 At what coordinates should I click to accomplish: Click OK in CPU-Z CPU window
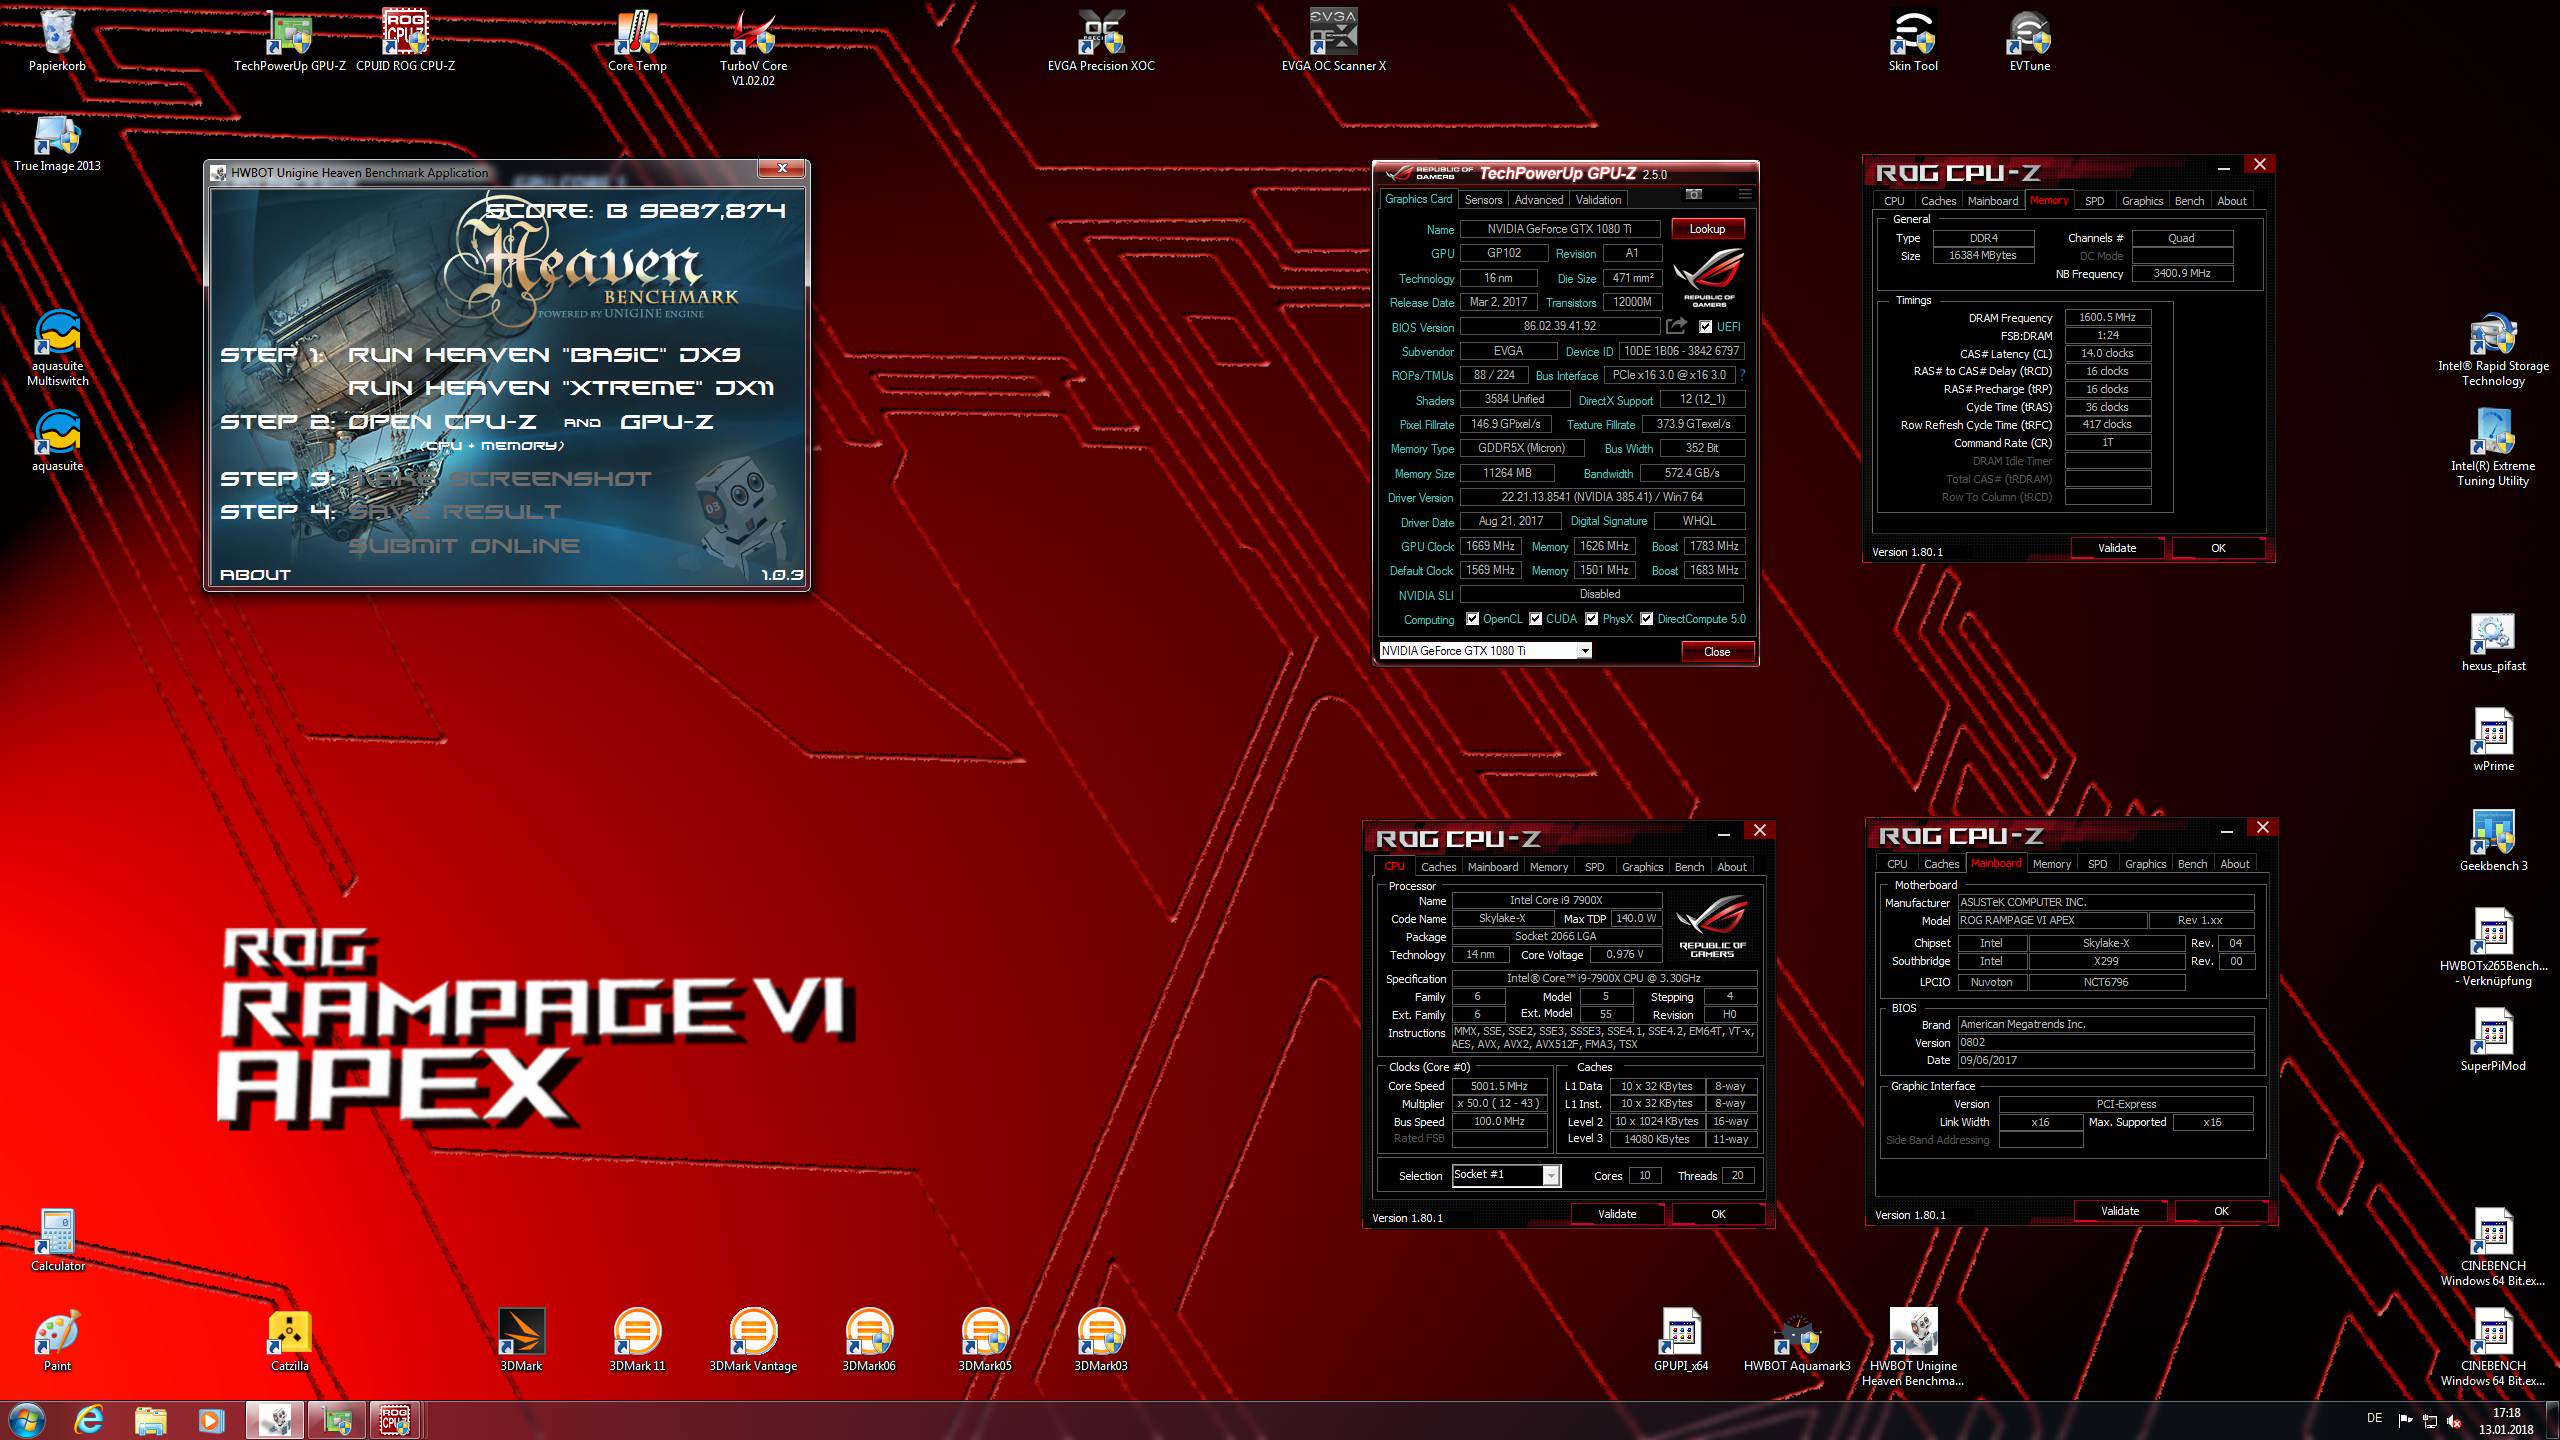click(x=1718, y=1214)
